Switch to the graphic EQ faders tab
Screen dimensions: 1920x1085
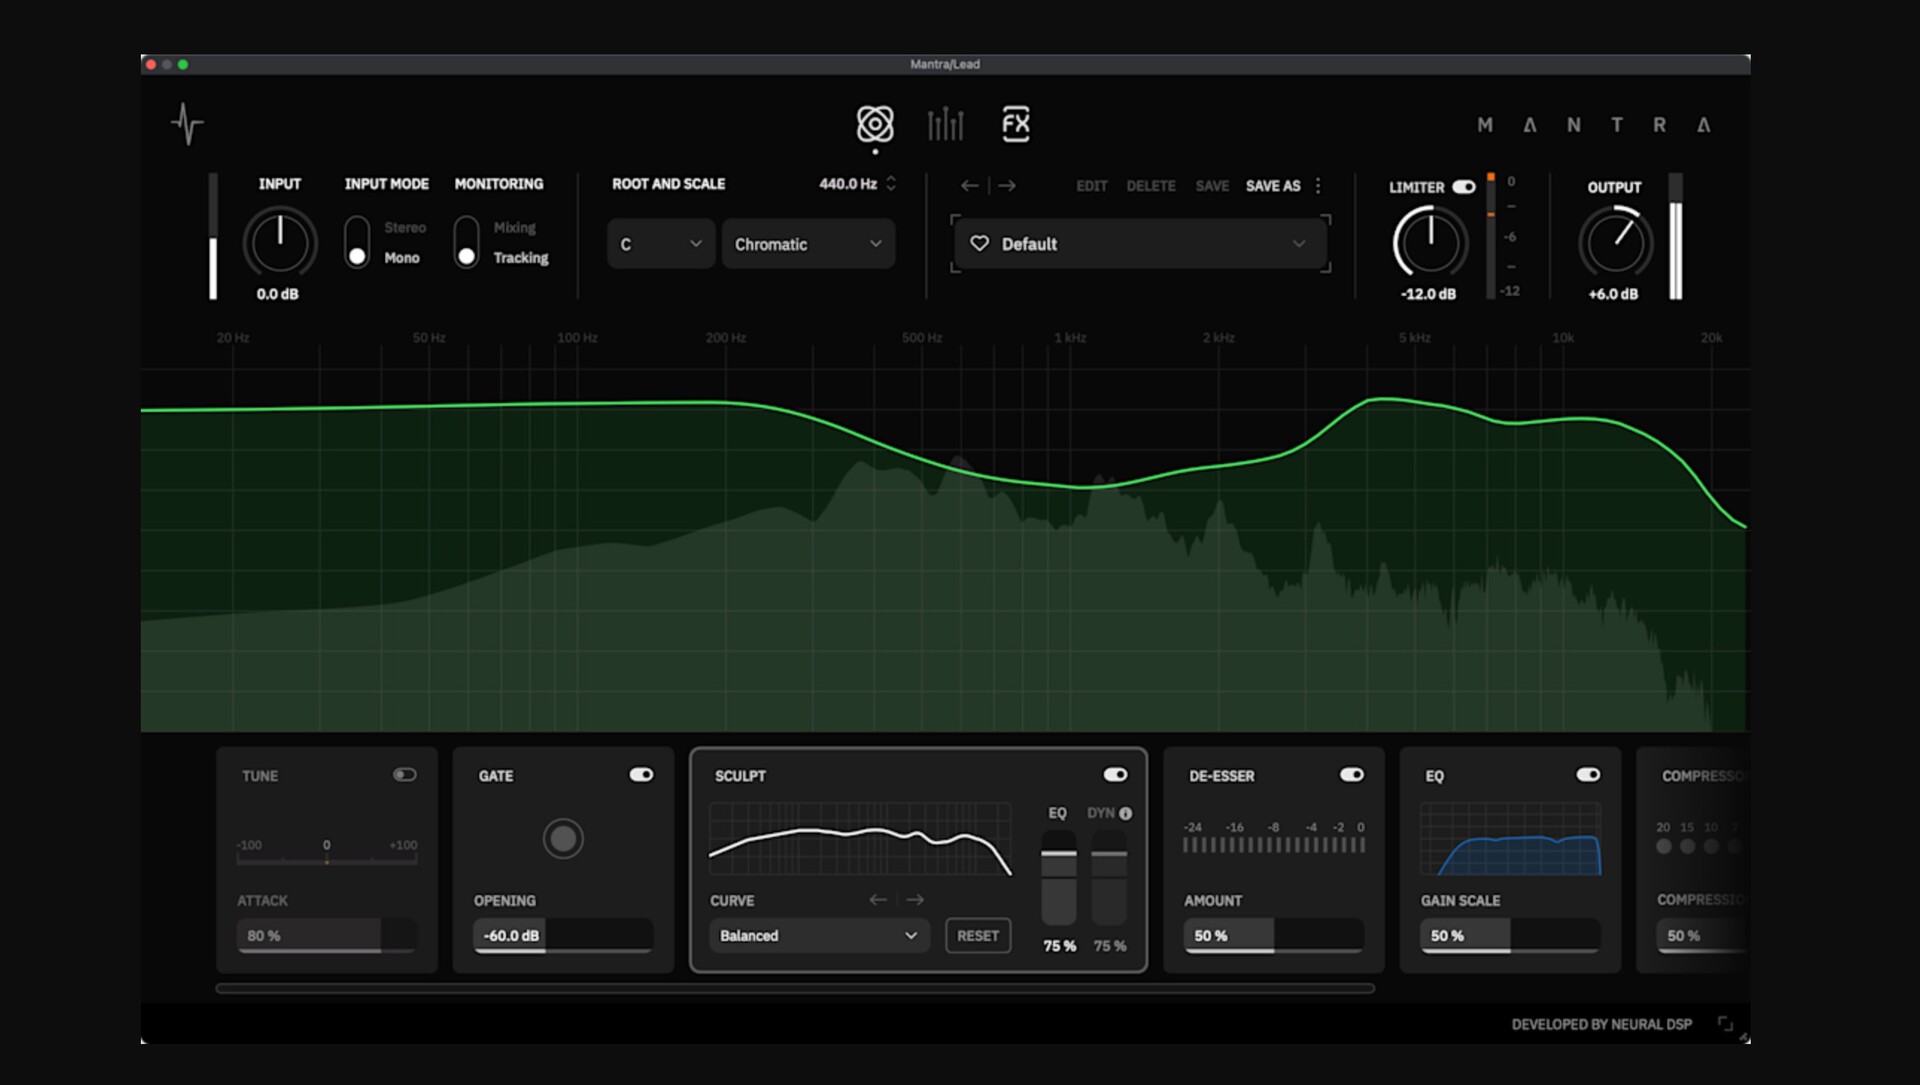tap(945, 124)
